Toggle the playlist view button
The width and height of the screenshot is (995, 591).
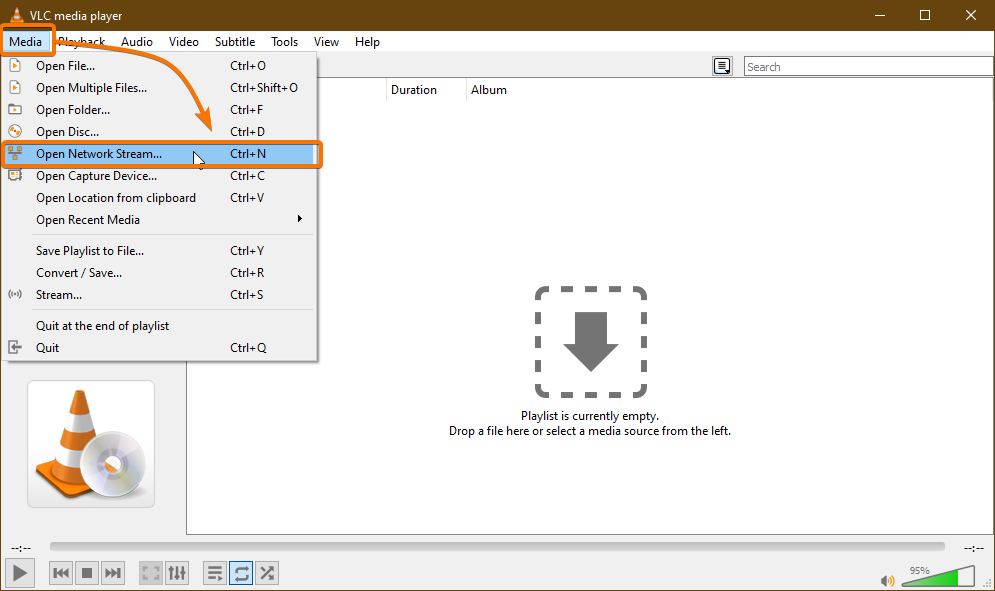pyautogui.click(x=215, y=573)
